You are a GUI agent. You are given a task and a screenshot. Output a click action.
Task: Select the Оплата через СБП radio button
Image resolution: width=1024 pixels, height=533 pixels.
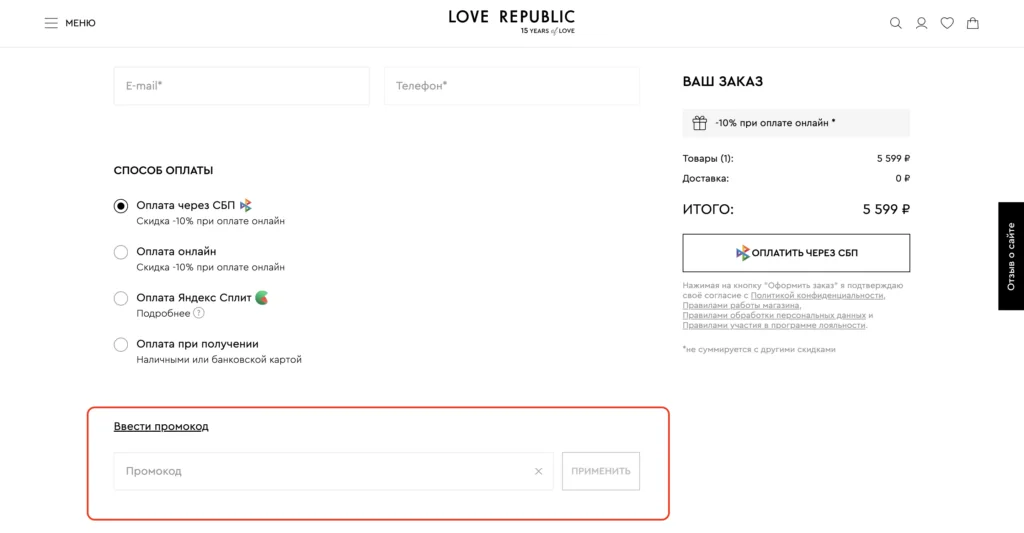point(121,206)
